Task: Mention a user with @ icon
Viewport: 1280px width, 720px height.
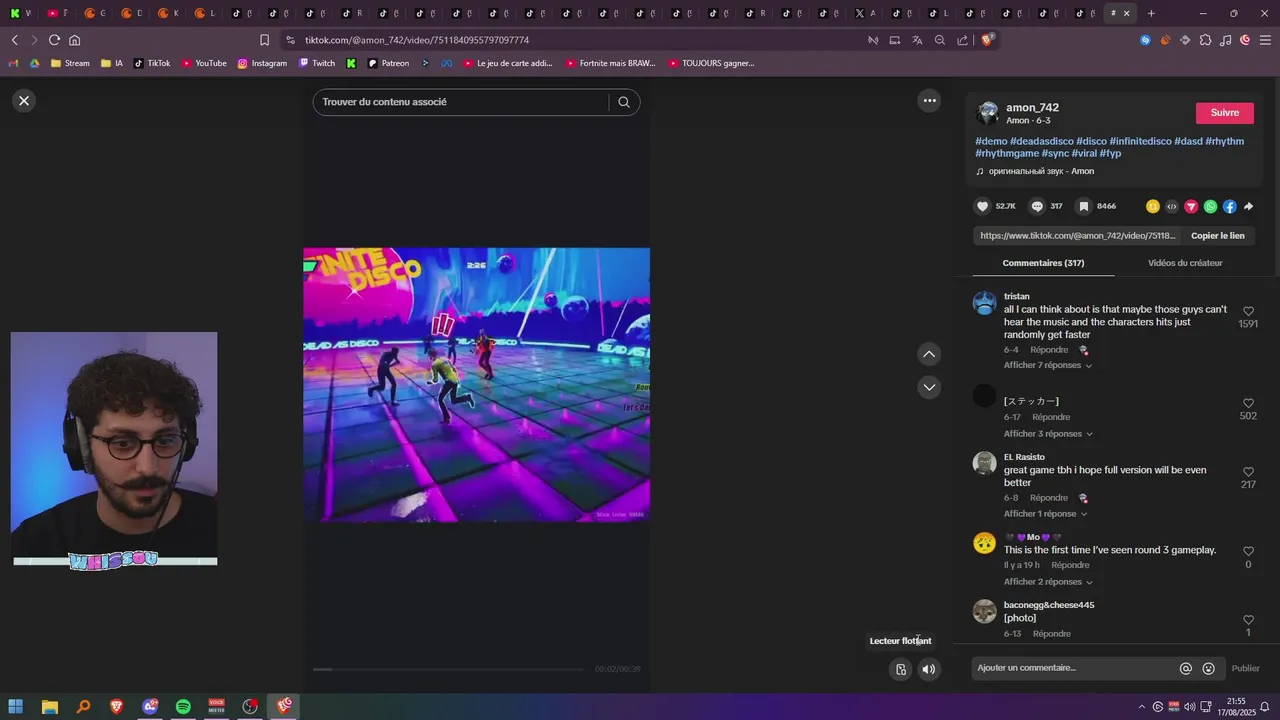Action: (x=1186, y=668)
